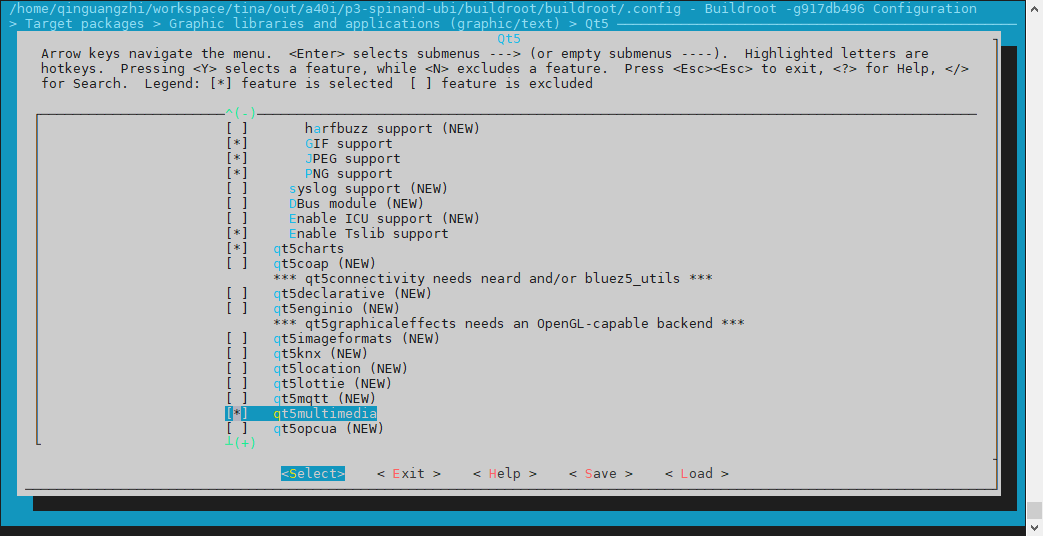Toggle the highlighted qt5multimedia checkbox
The height and width of the screenshot is (536, 1043).
coord(237,414)
